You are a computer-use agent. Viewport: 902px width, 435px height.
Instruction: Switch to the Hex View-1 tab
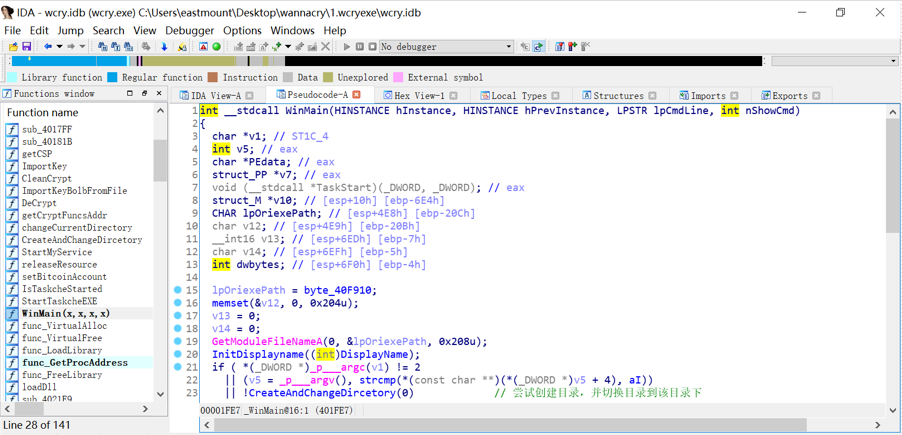[419, 96]
